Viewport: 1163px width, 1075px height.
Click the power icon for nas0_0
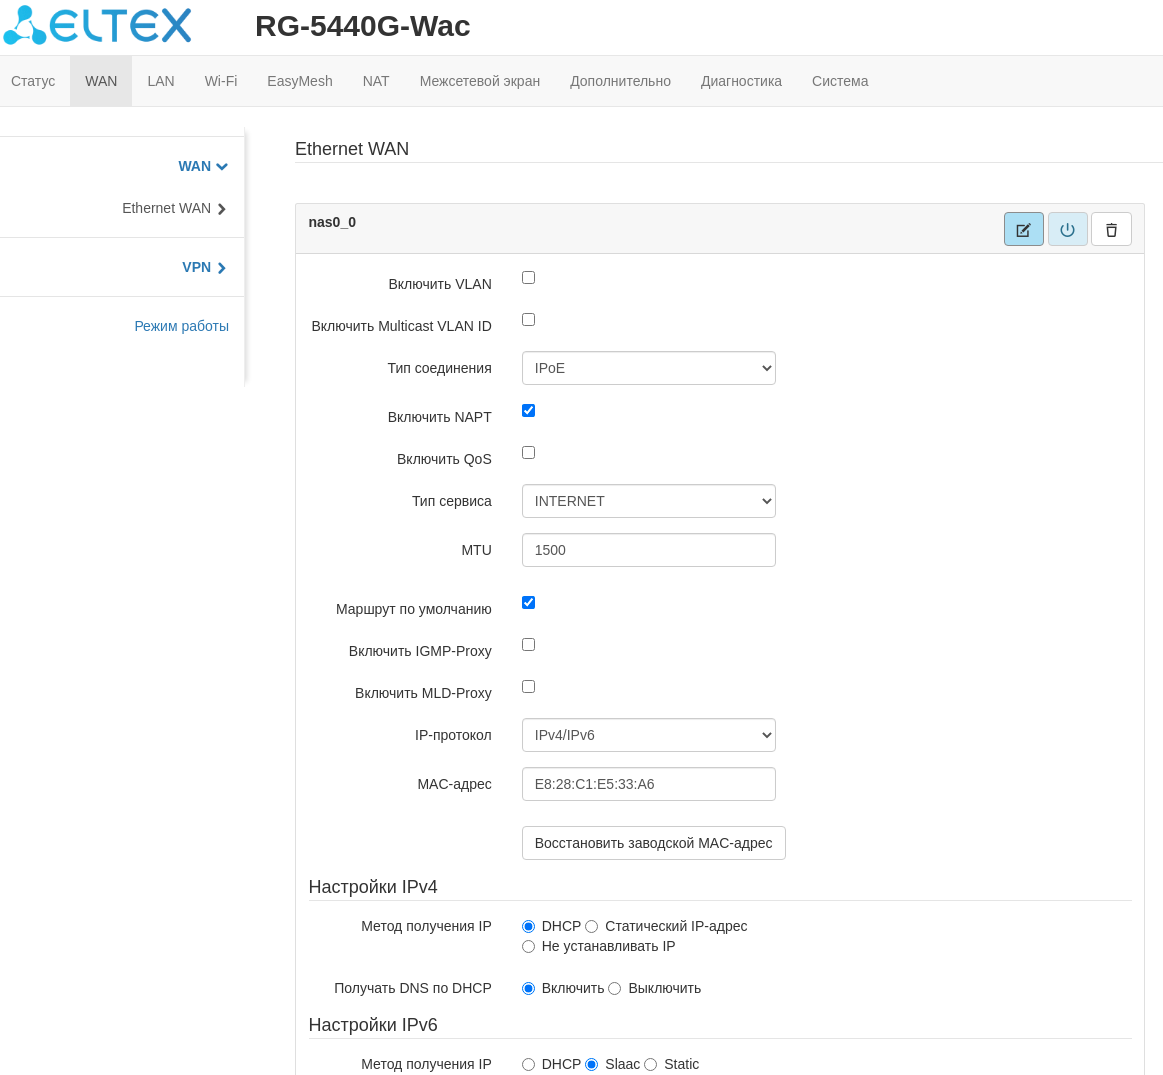(x=1067, y=229)
